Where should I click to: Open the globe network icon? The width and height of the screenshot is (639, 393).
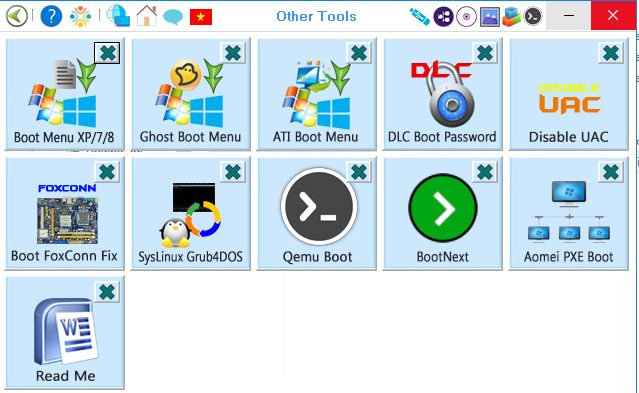[x=118, y=15]
